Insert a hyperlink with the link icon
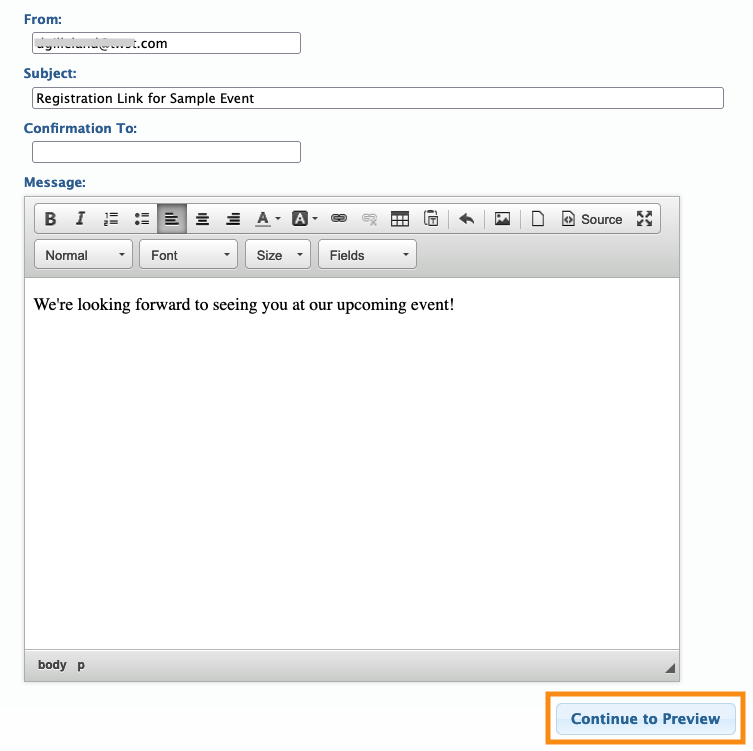This screenshot has width=753, height=751. click(339, 219)
